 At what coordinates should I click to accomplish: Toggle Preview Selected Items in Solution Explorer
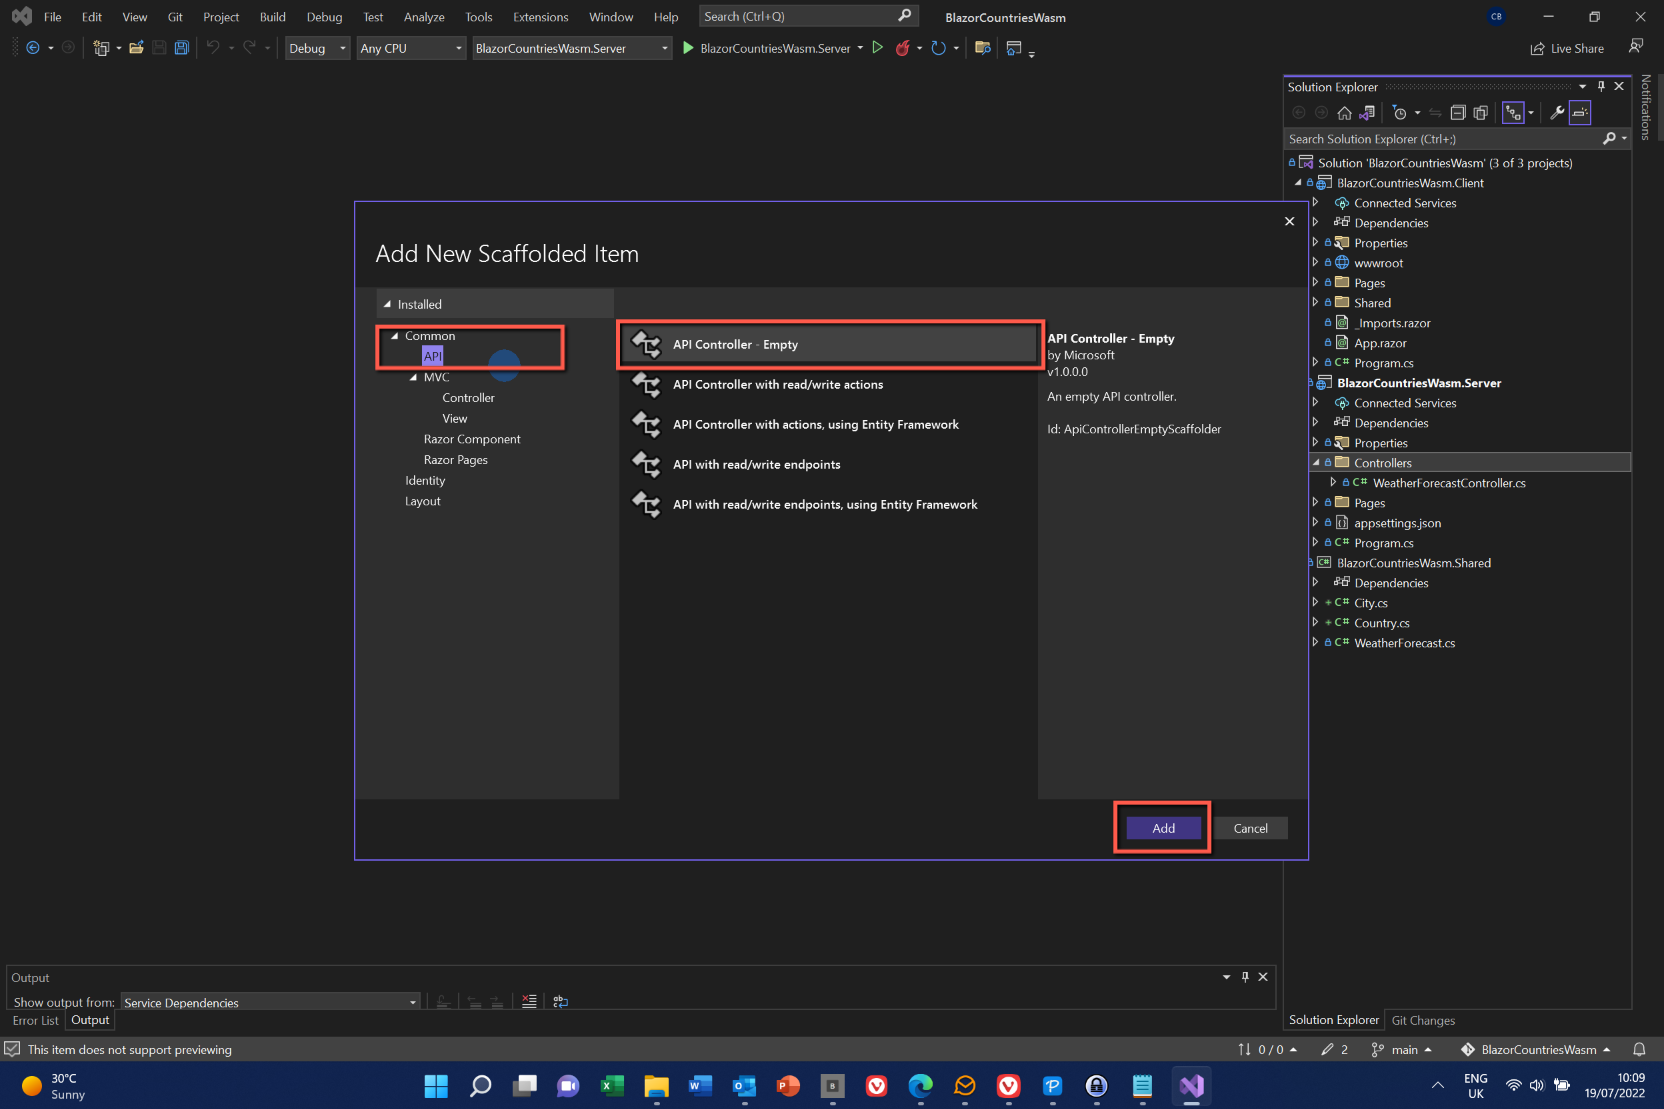pyautogui.click(x=1580, y=113)
